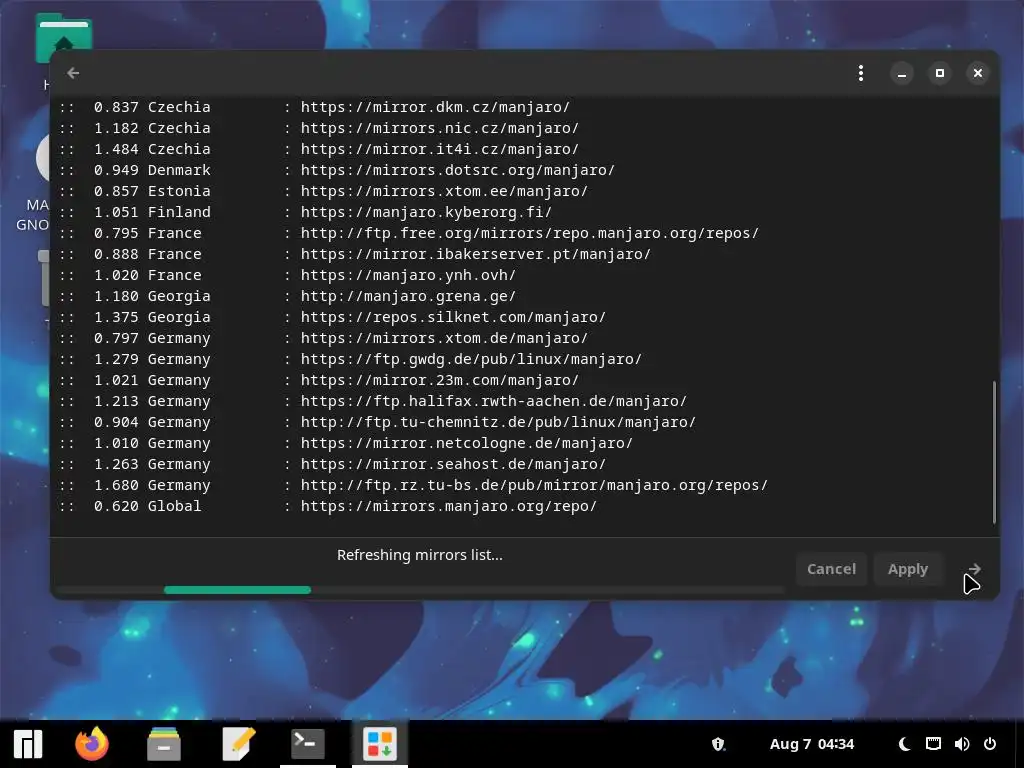Open the Home folder on the desktop
Screen dimensions: 1024x768
point(63,39)
